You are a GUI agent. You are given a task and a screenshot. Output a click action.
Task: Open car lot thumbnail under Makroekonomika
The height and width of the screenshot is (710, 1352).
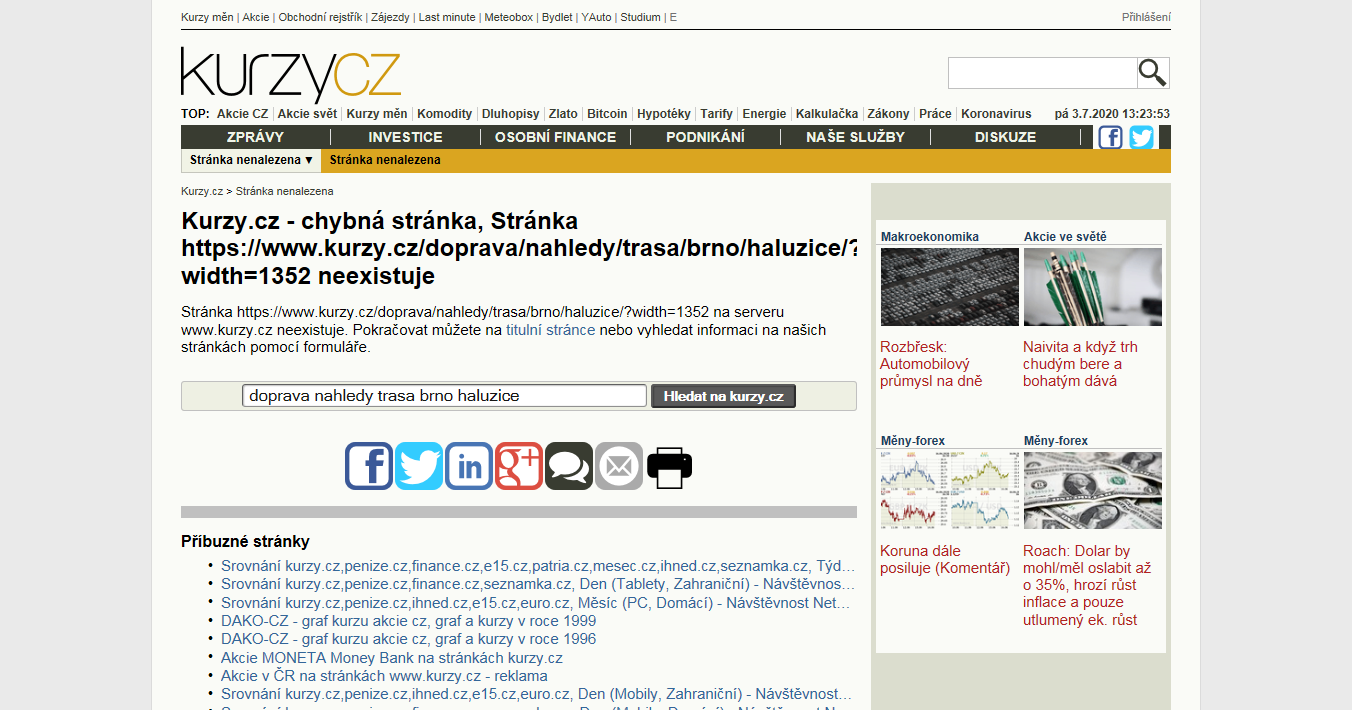tap(950, 287)
